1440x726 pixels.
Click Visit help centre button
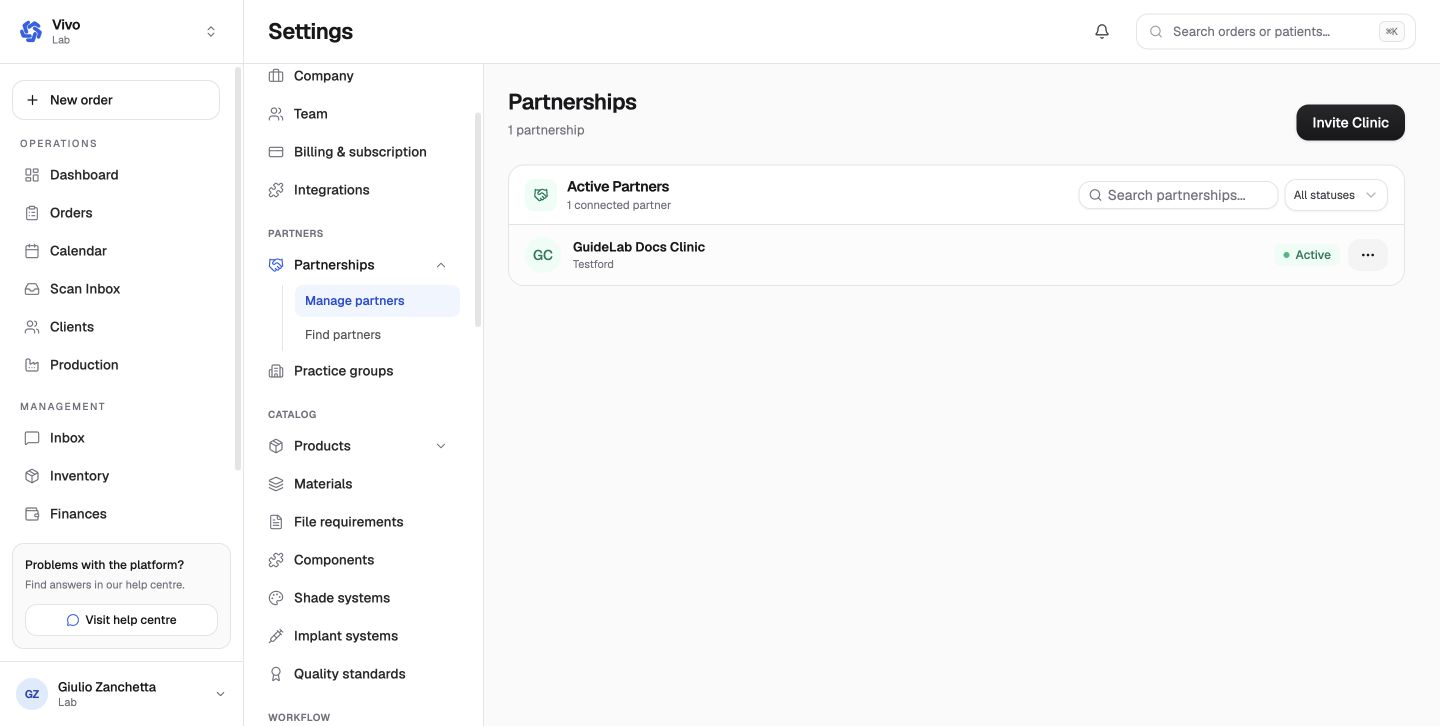point(121,620)
